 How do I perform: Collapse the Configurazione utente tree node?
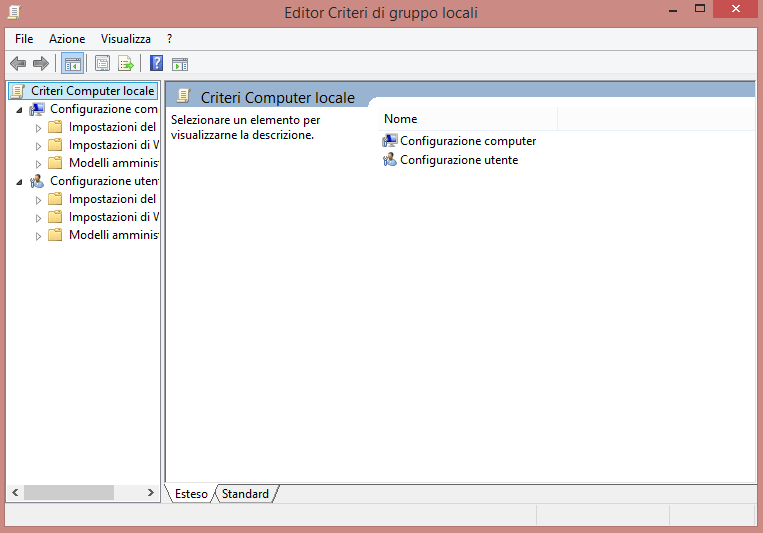[x=19, y=182]
